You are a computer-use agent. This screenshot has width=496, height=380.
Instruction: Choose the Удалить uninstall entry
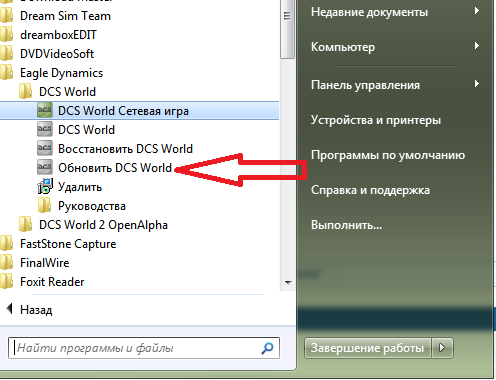click(80, 187)
